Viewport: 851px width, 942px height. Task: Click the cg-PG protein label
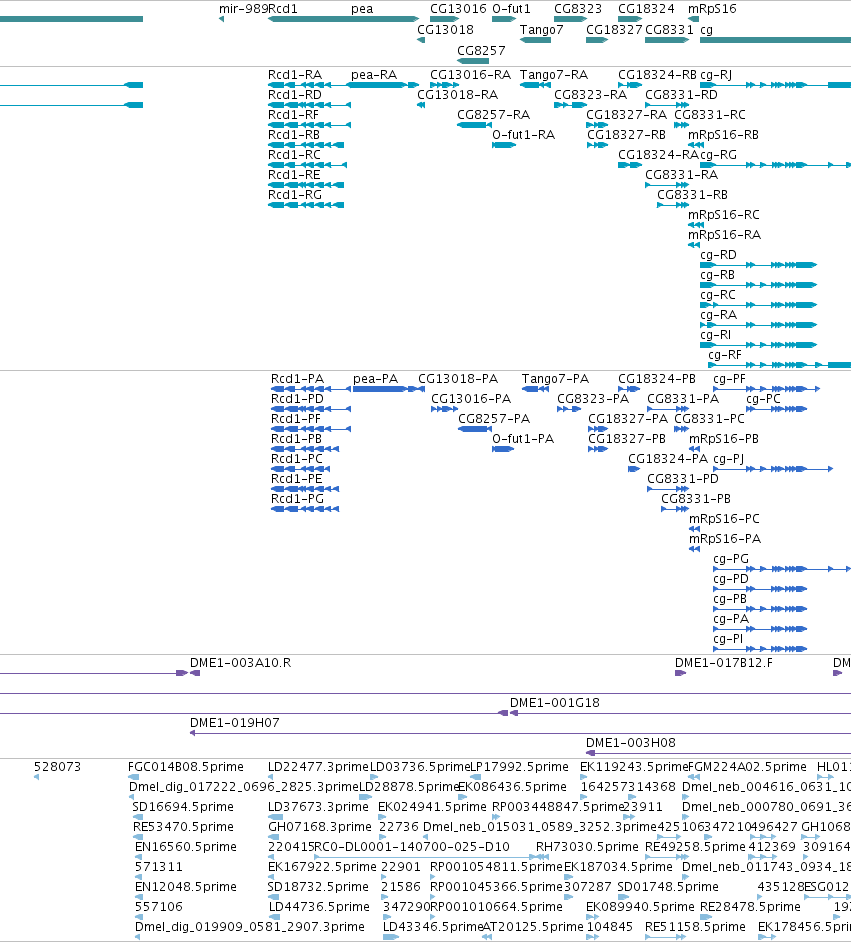pyautogui.click(x=731, y=559)
